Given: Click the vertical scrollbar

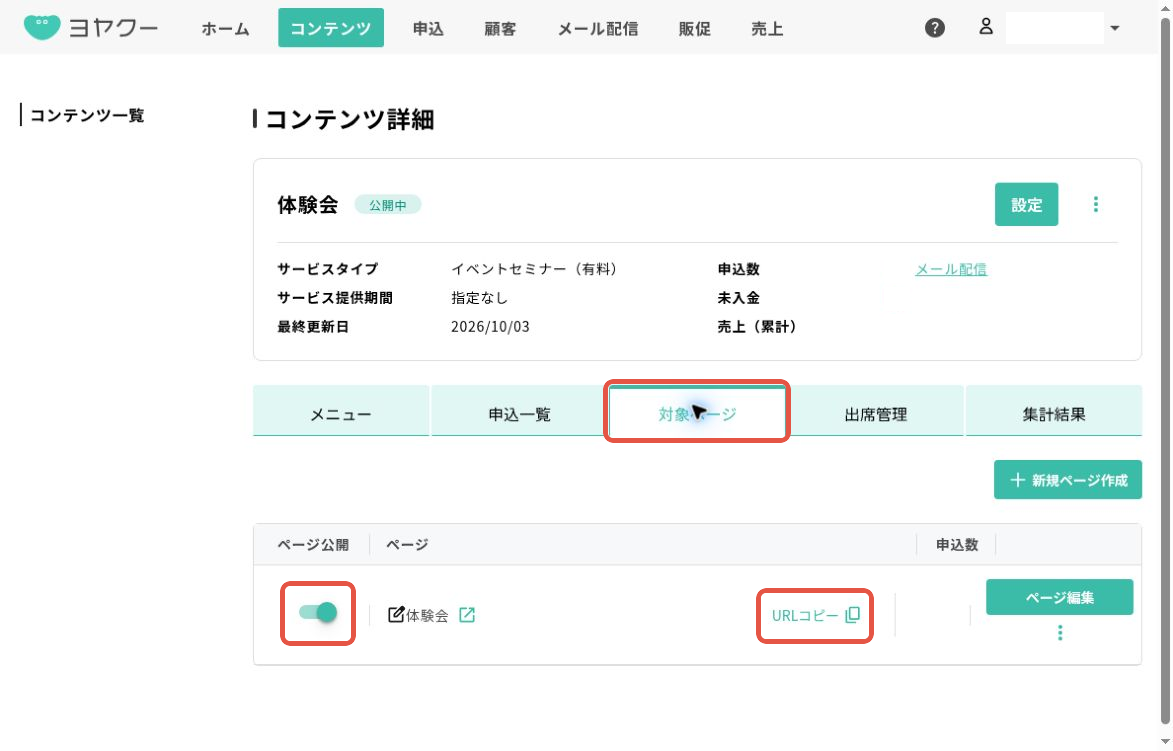Looking at the screenshot, I should 1166,372.
